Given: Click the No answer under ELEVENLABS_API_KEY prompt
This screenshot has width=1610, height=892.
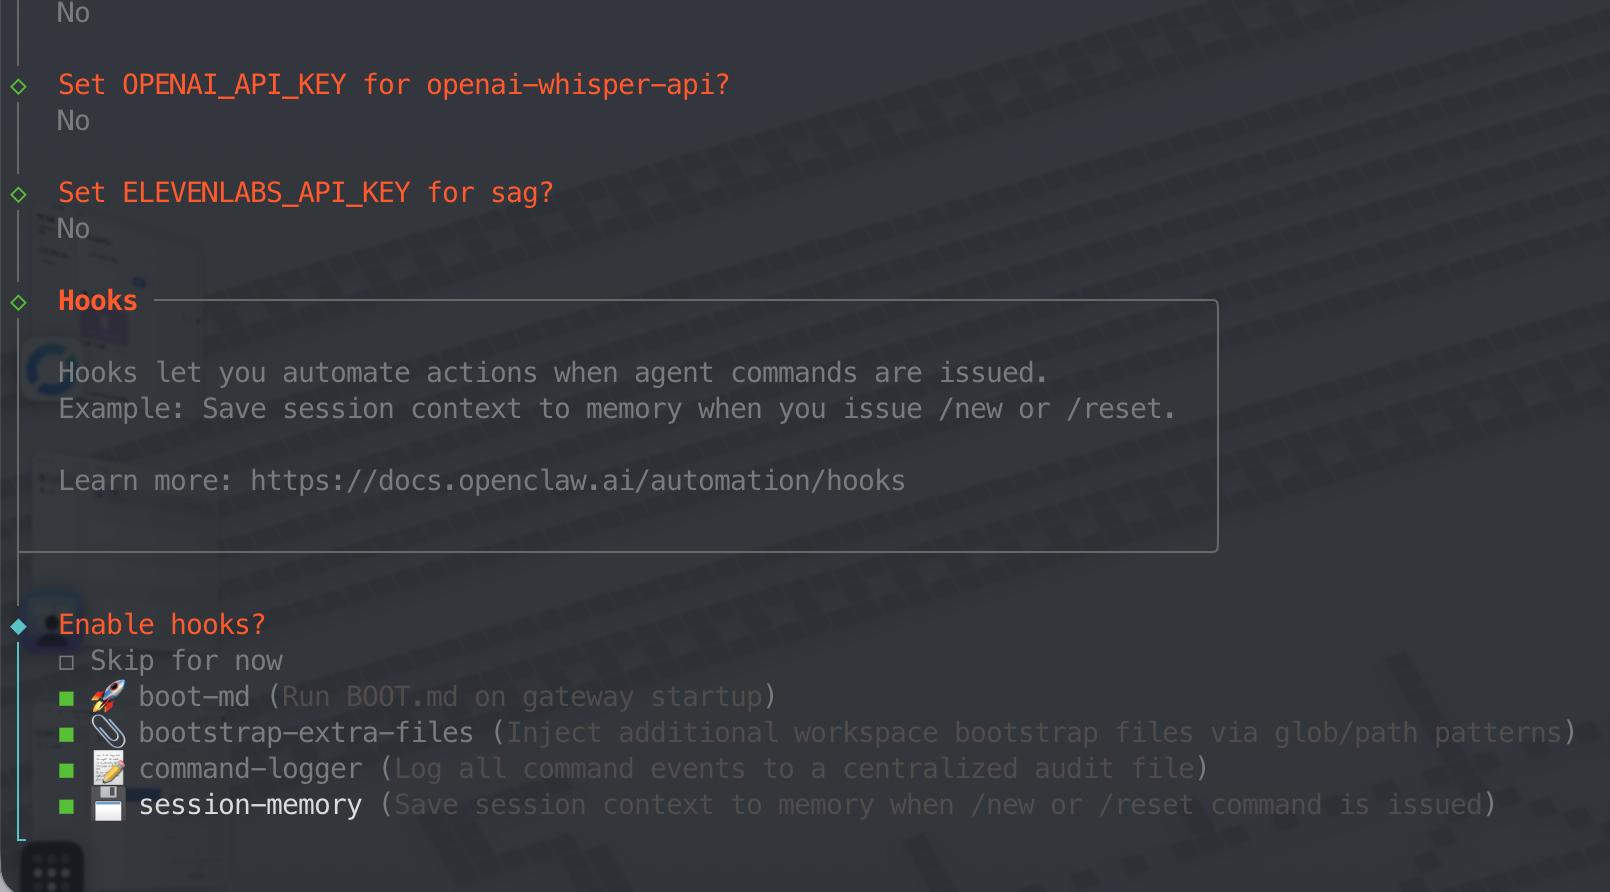Looking at the screenshot, I should [x=73, y=229].
